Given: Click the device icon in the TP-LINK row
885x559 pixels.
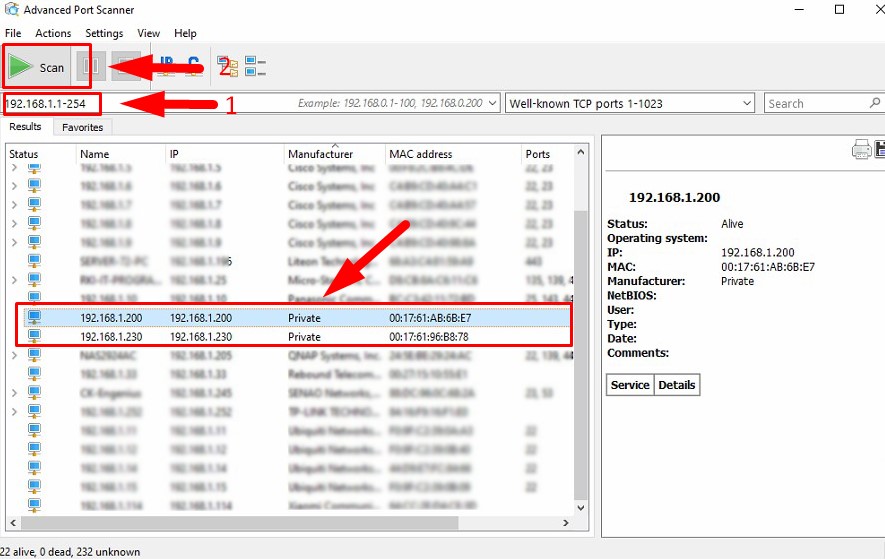Looking at the screenshot, I should pyautogui.click(x=34, y=412).
